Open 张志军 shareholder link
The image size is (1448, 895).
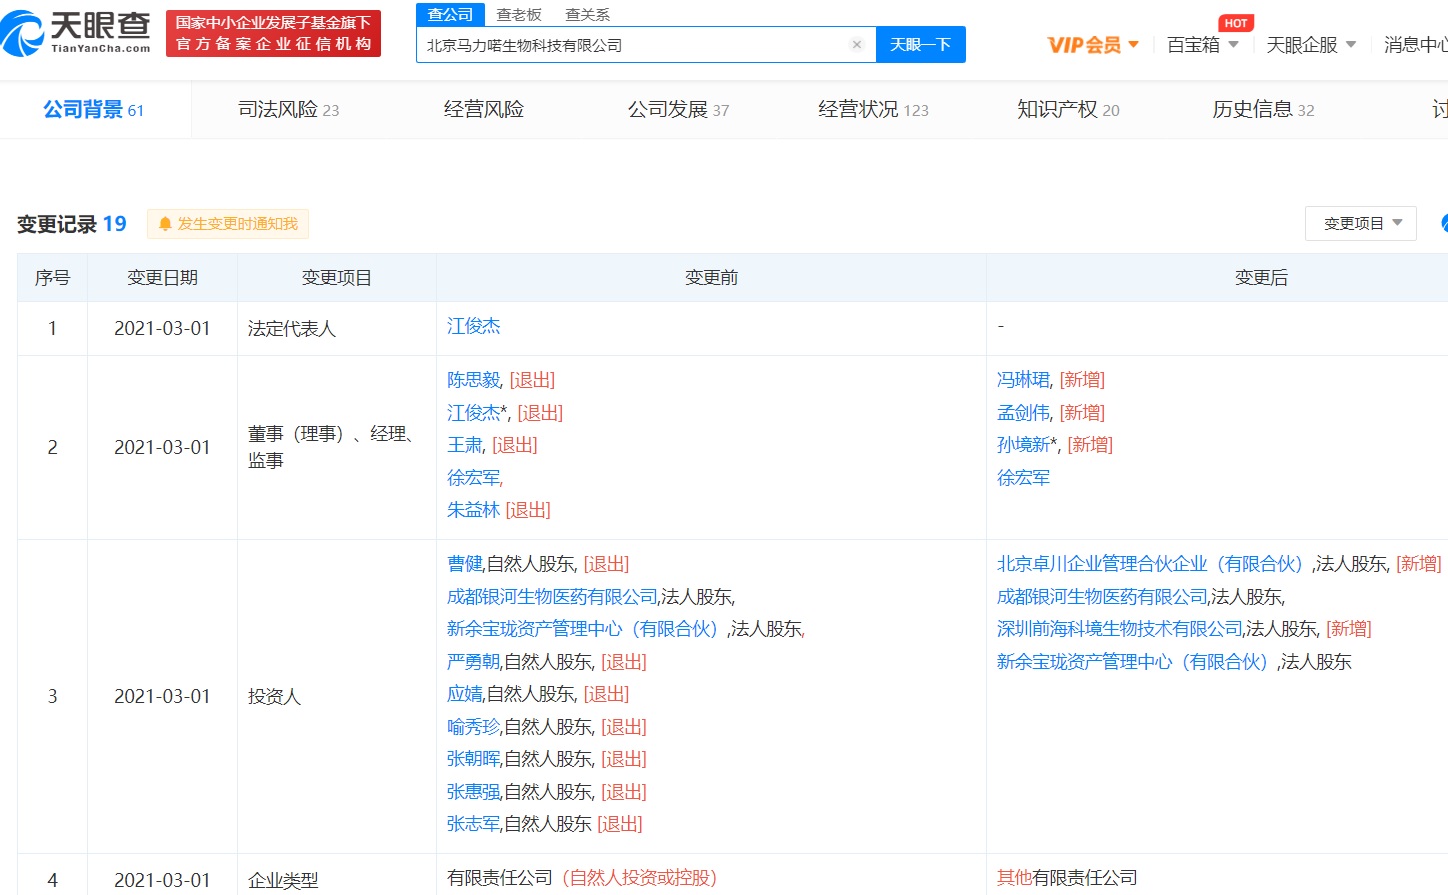474,824
